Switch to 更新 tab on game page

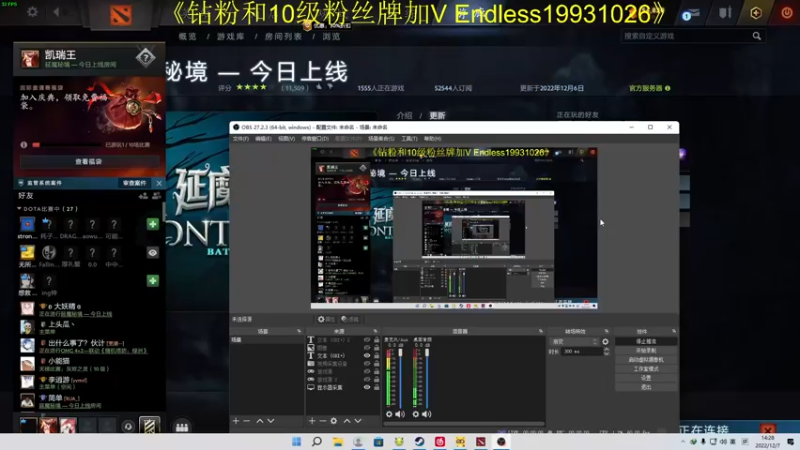pos(437,115)
